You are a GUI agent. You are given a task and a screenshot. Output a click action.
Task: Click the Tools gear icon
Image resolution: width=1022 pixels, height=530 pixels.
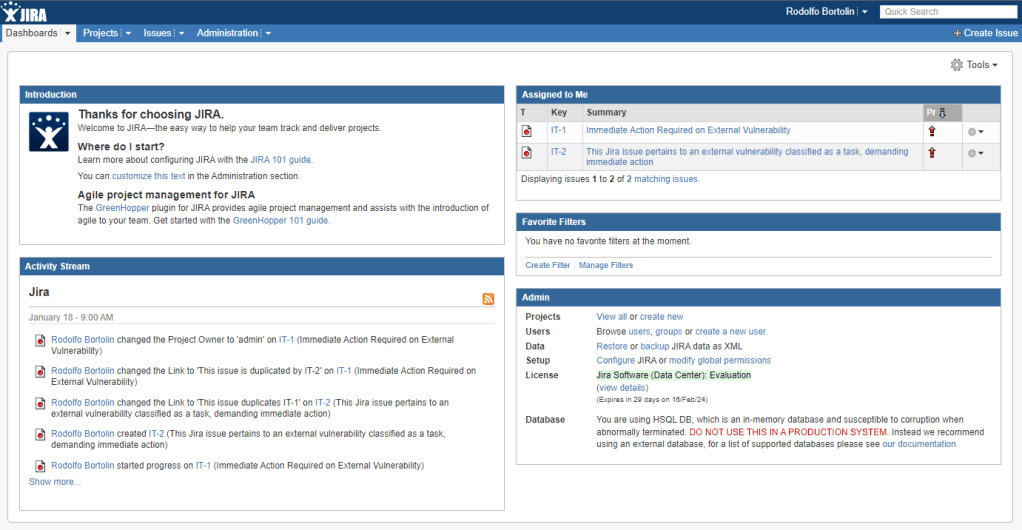point(957,65)
